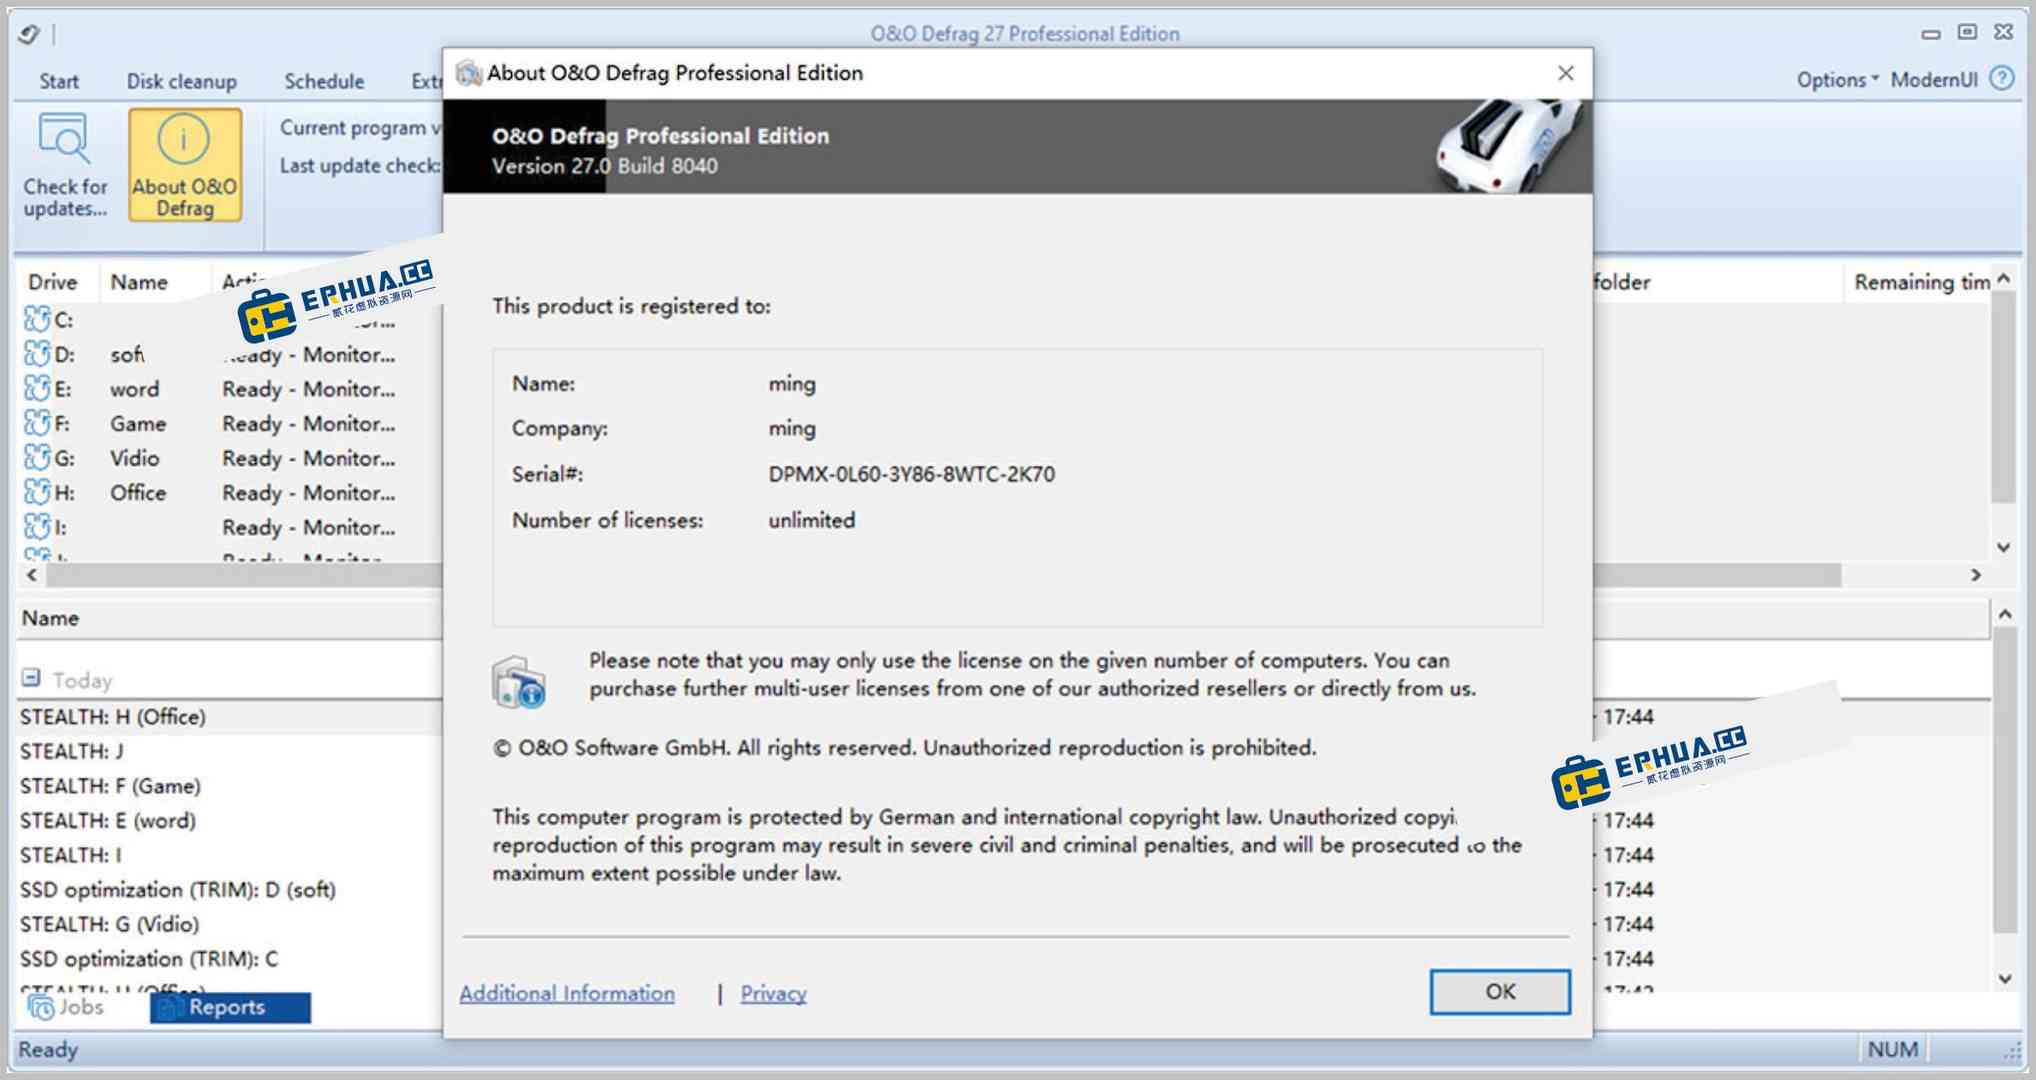Viewport: 2036px width, 1080px height.
Task: Select report STEALTH: H (Office)
Action: click(113, 717)
